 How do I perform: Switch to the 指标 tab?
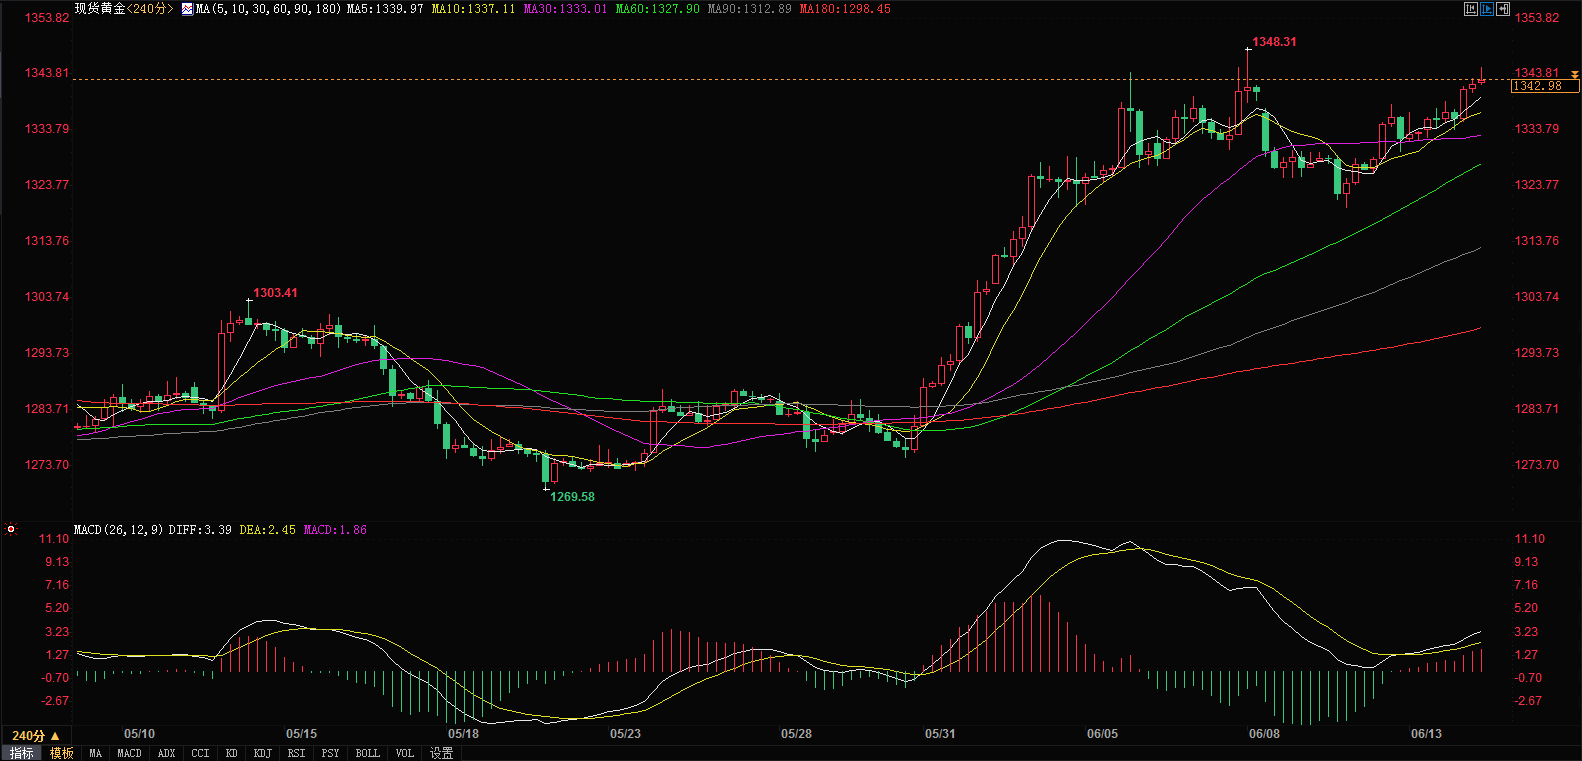(22, 753)
